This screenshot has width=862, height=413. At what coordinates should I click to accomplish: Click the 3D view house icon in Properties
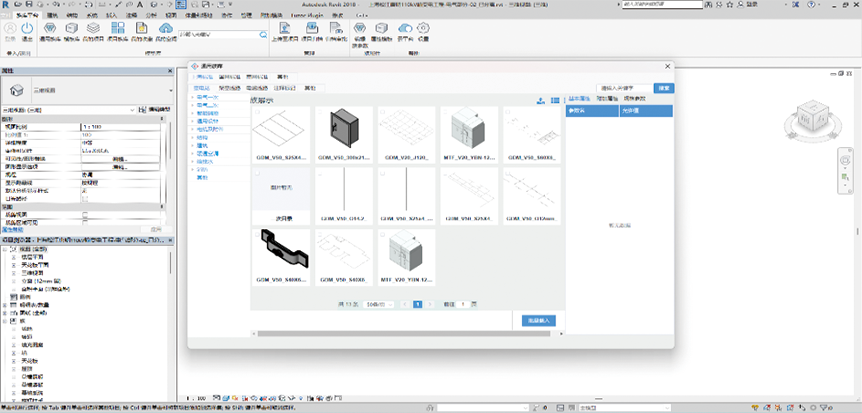pos(18,90)
